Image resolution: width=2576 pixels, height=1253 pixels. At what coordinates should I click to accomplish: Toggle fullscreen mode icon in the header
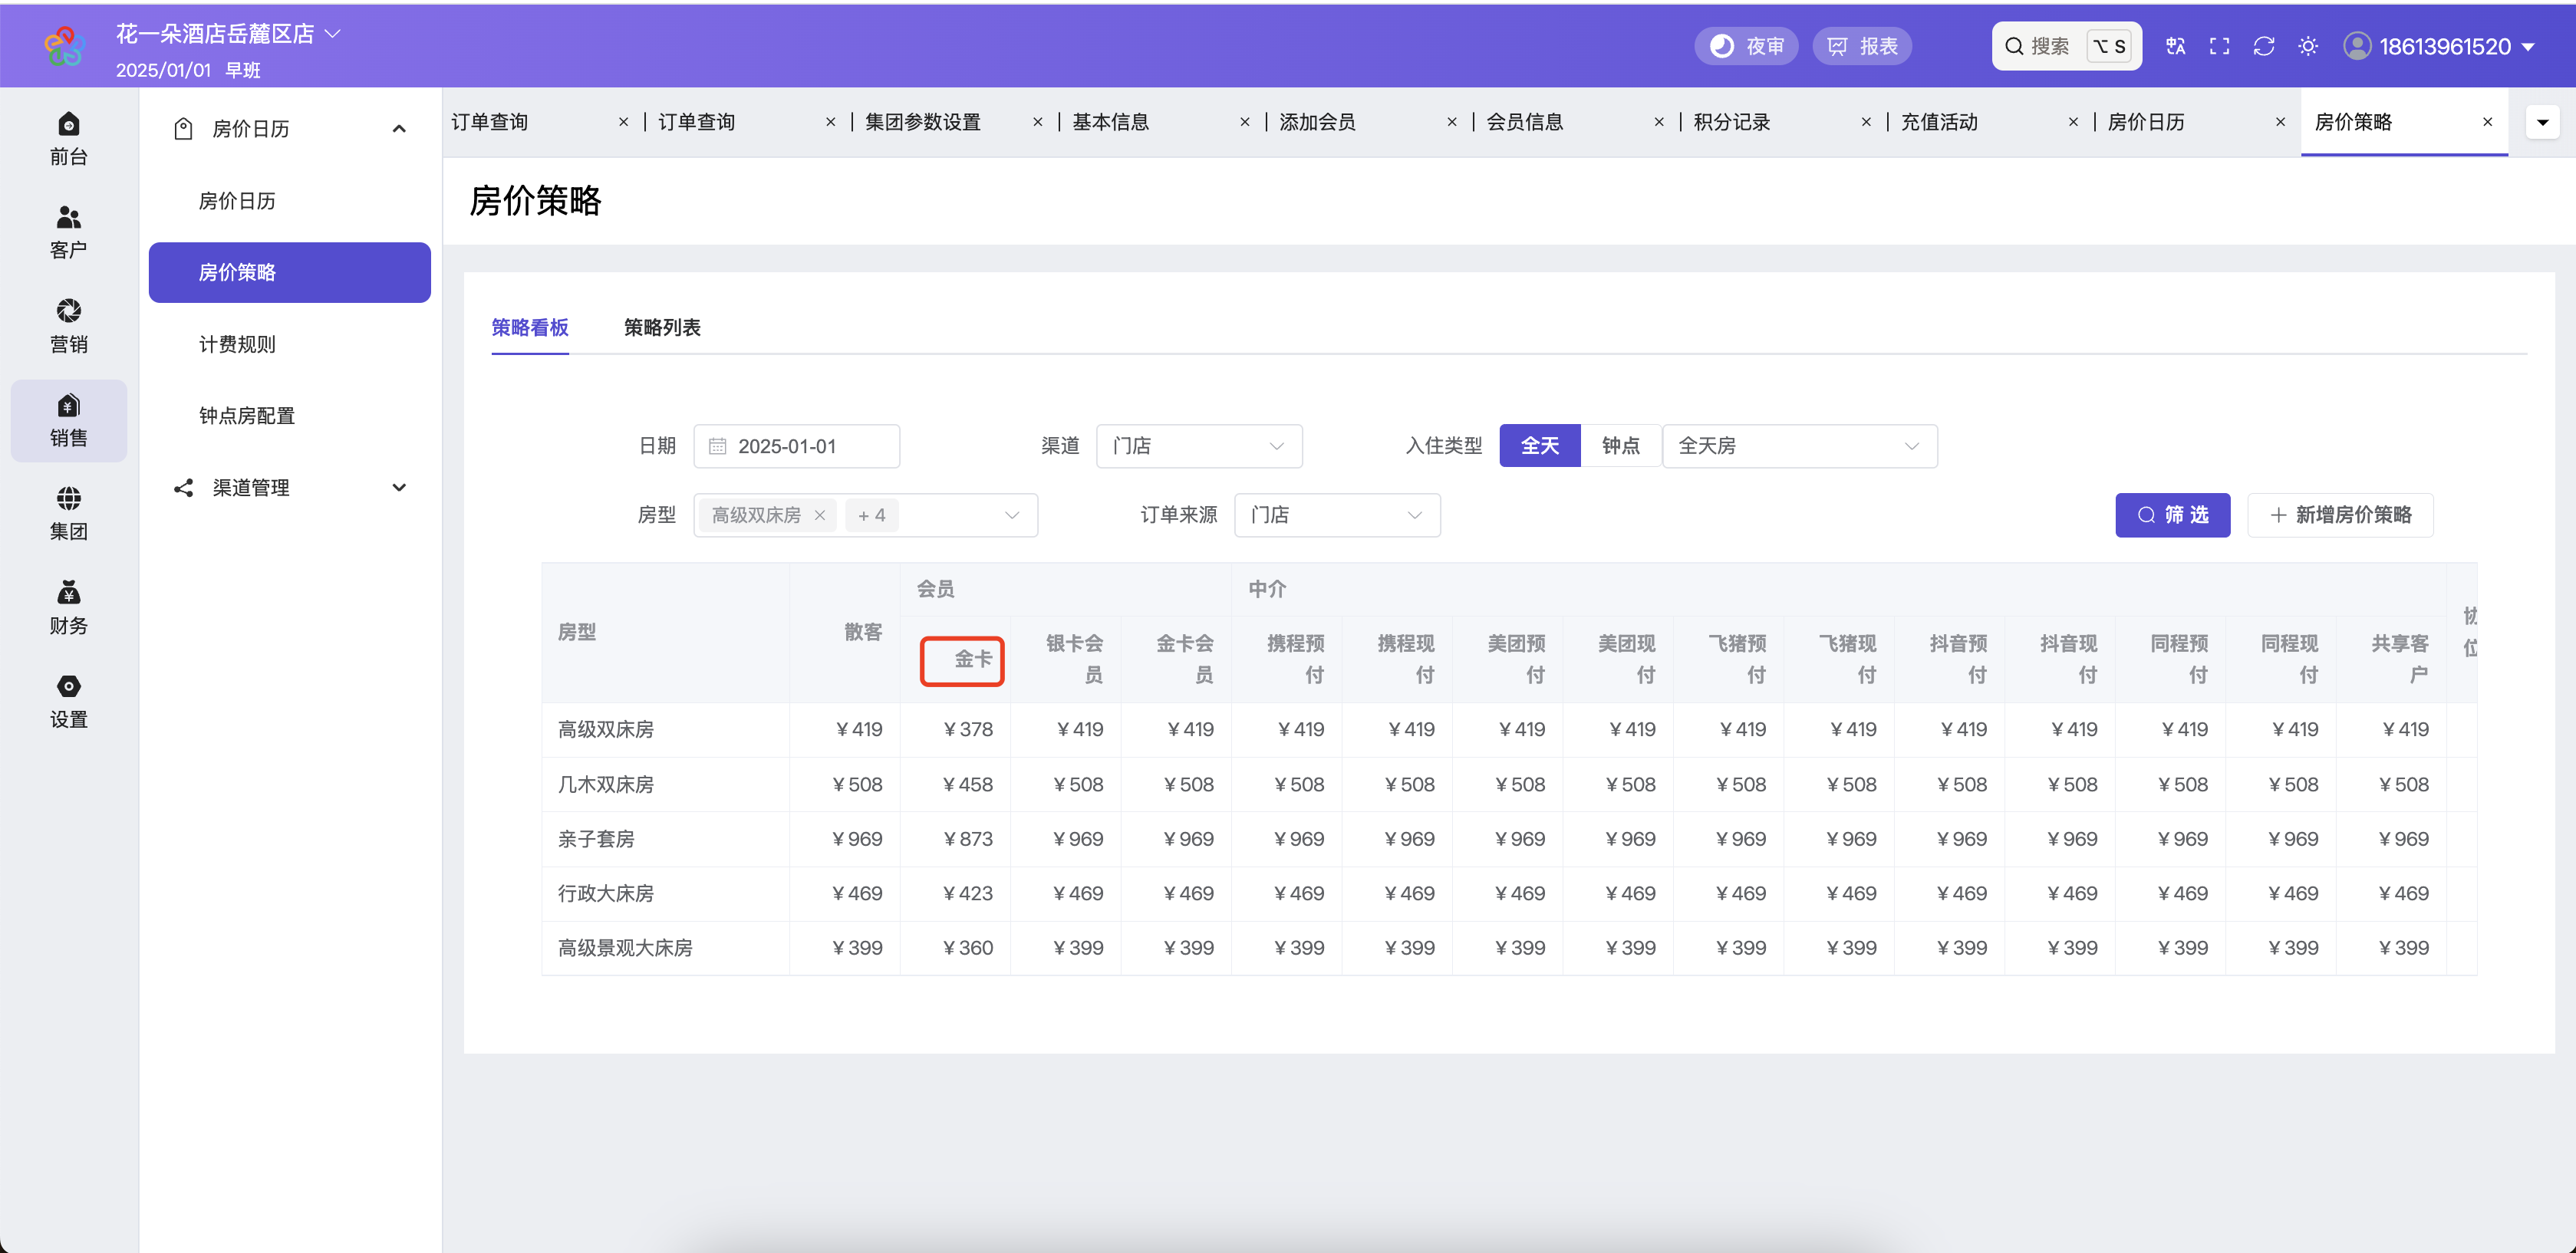[x=2219, y=46]
